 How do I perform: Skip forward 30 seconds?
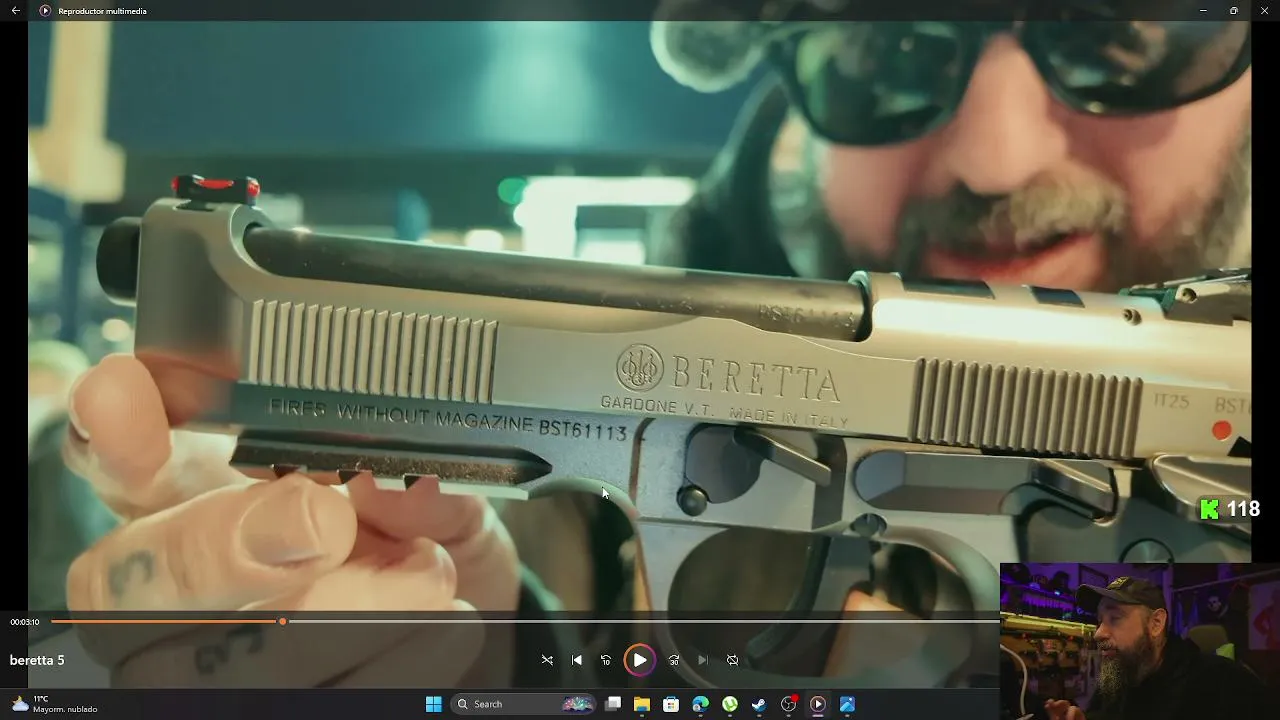click(674, 660)
